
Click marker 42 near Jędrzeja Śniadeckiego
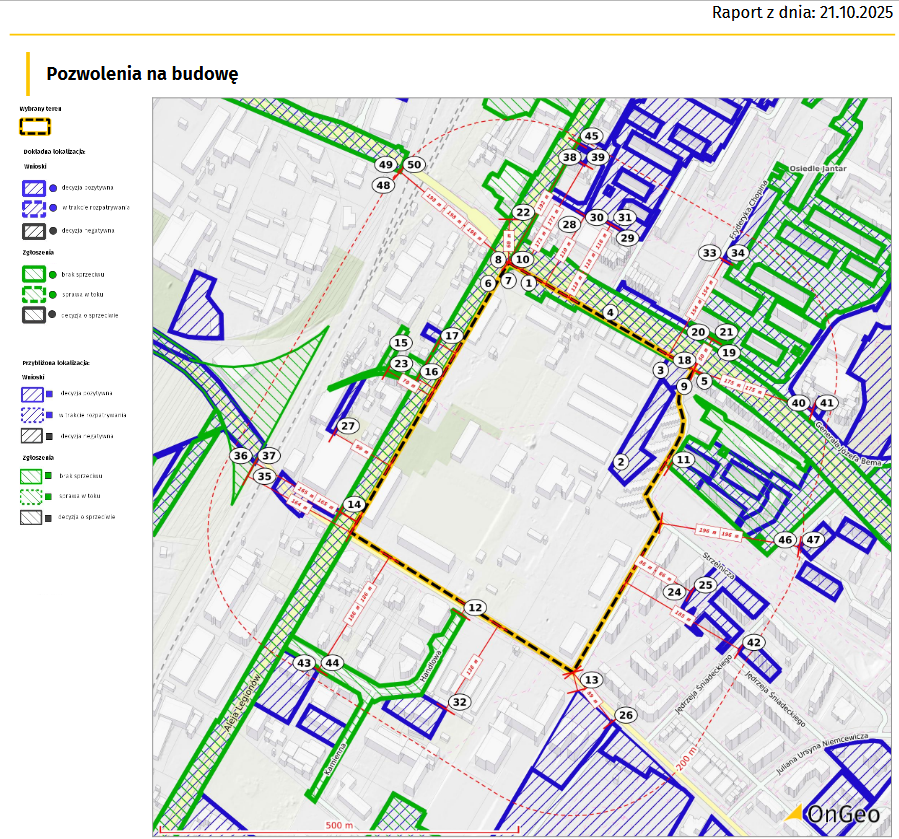(754, 642)
